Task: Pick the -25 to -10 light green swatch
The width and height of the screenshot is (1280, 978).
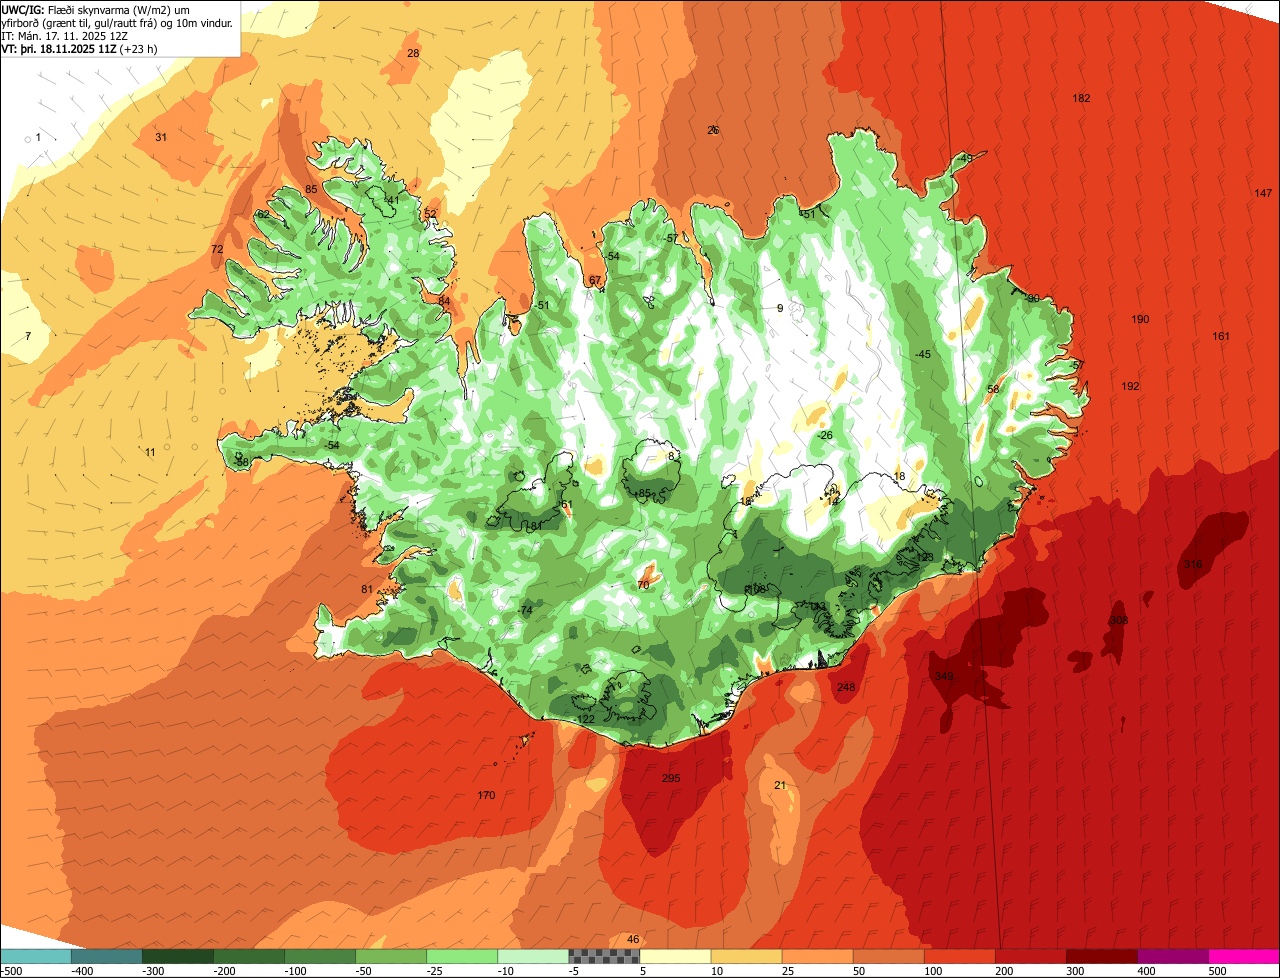Action: click(x=462, y=956)
